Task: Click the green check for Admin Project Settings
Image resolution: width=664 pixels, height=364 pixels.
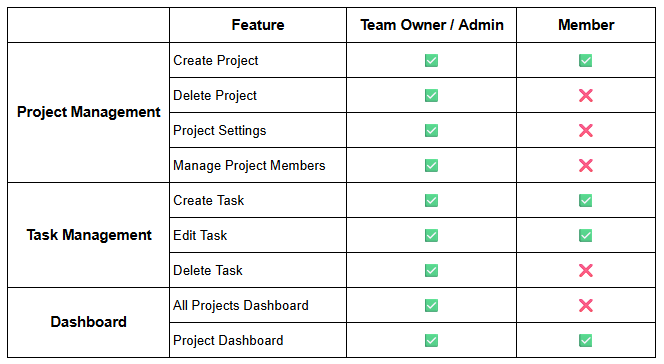Action: tap(431, 130)
